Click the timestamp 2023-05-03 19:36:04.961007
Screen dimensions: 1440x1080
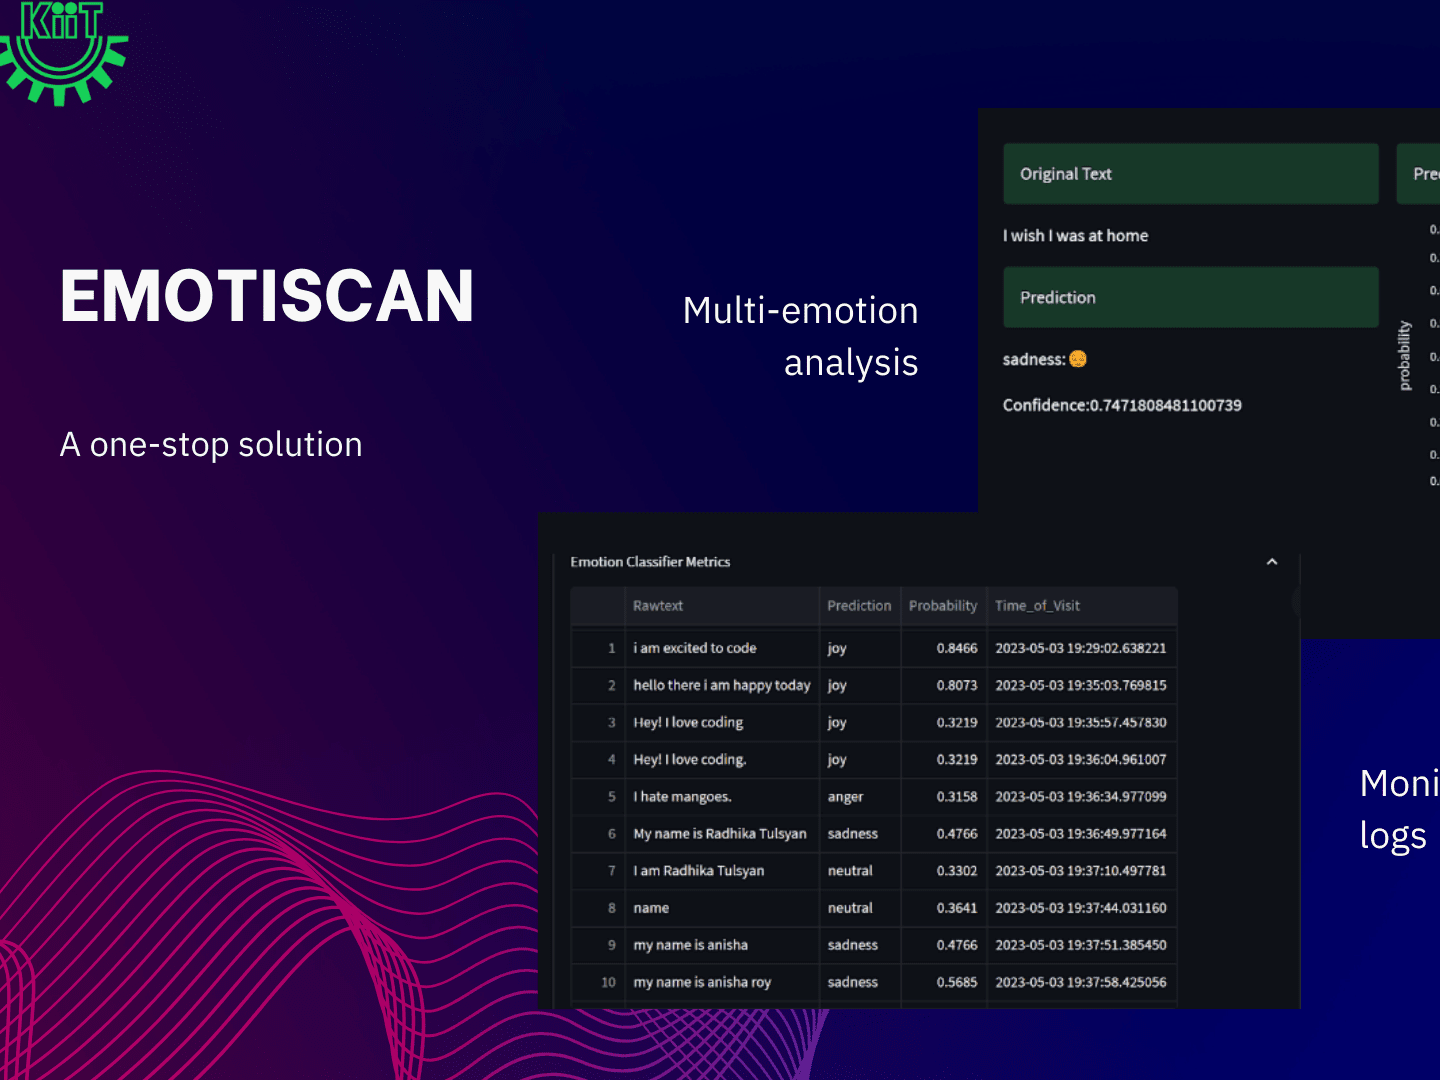point(1081,760)
